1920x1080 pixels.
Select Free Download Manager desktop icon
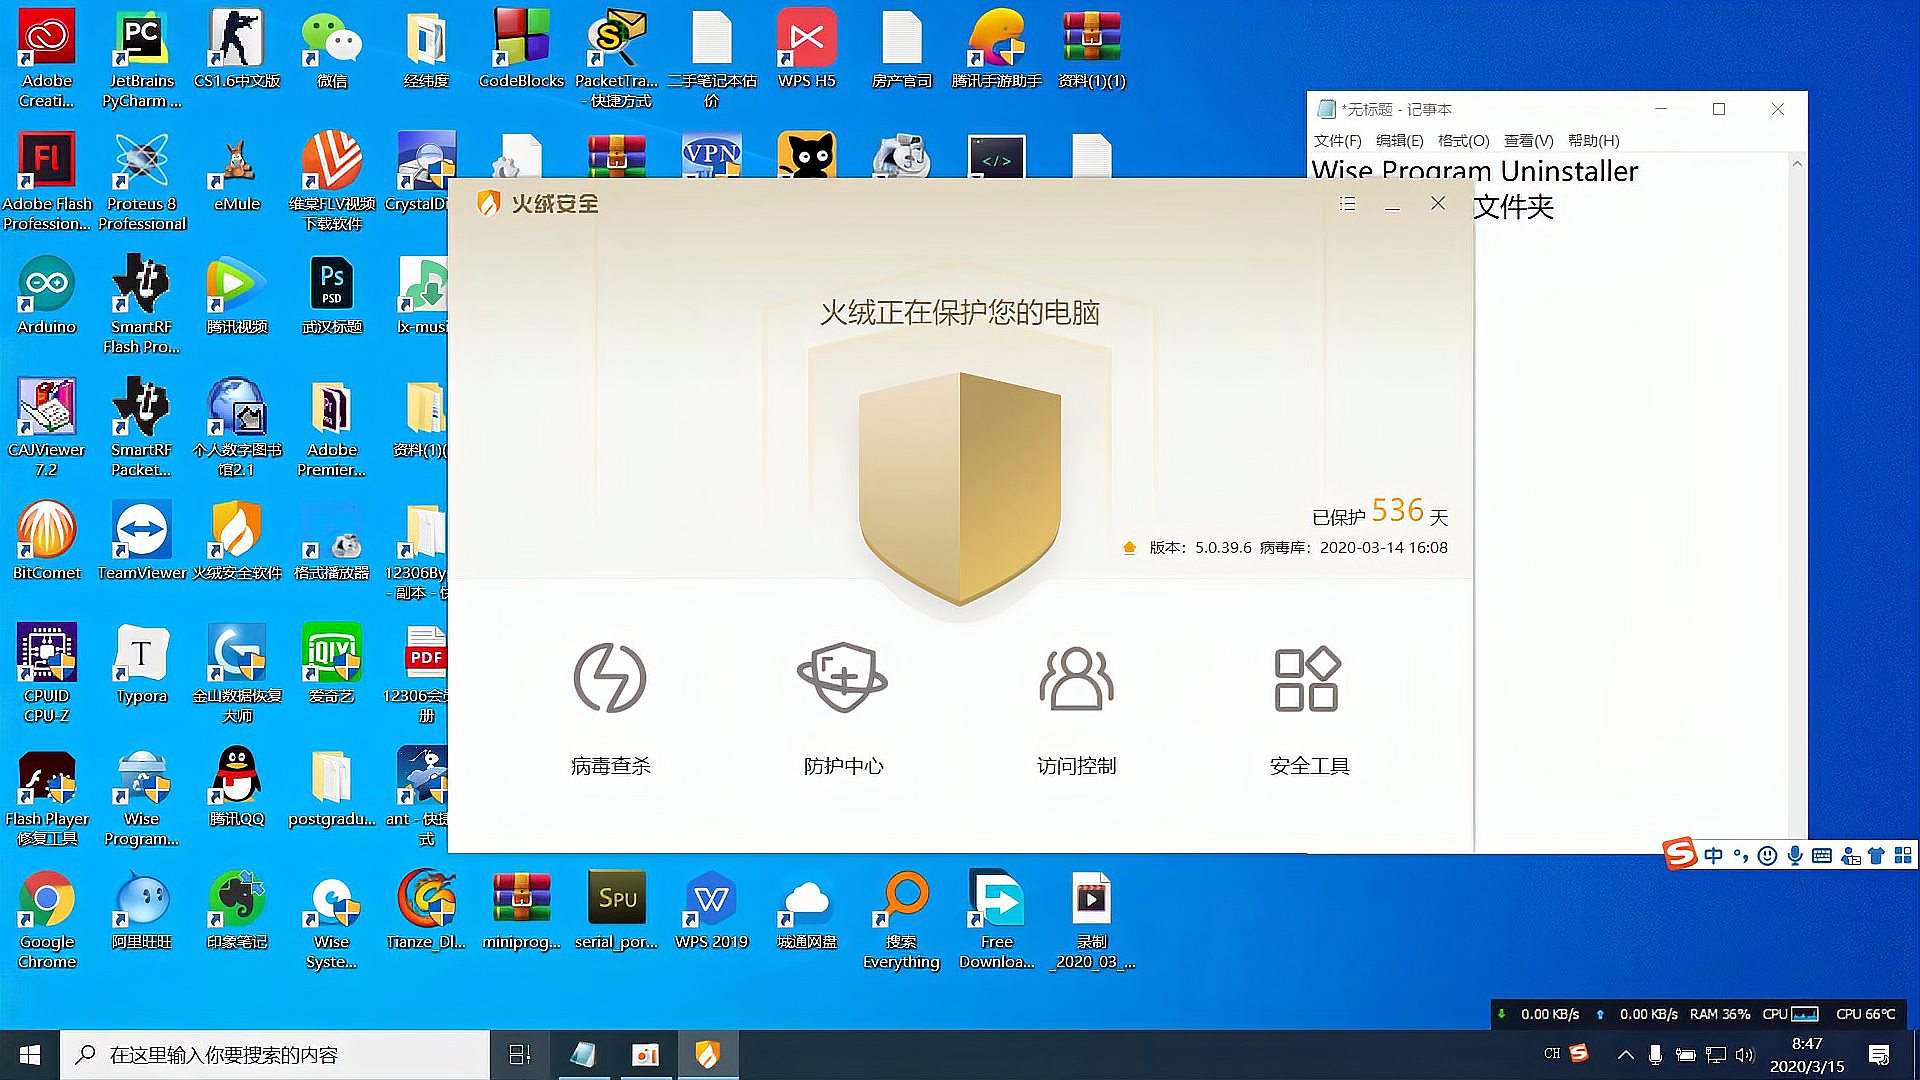[x=996, y=920]
